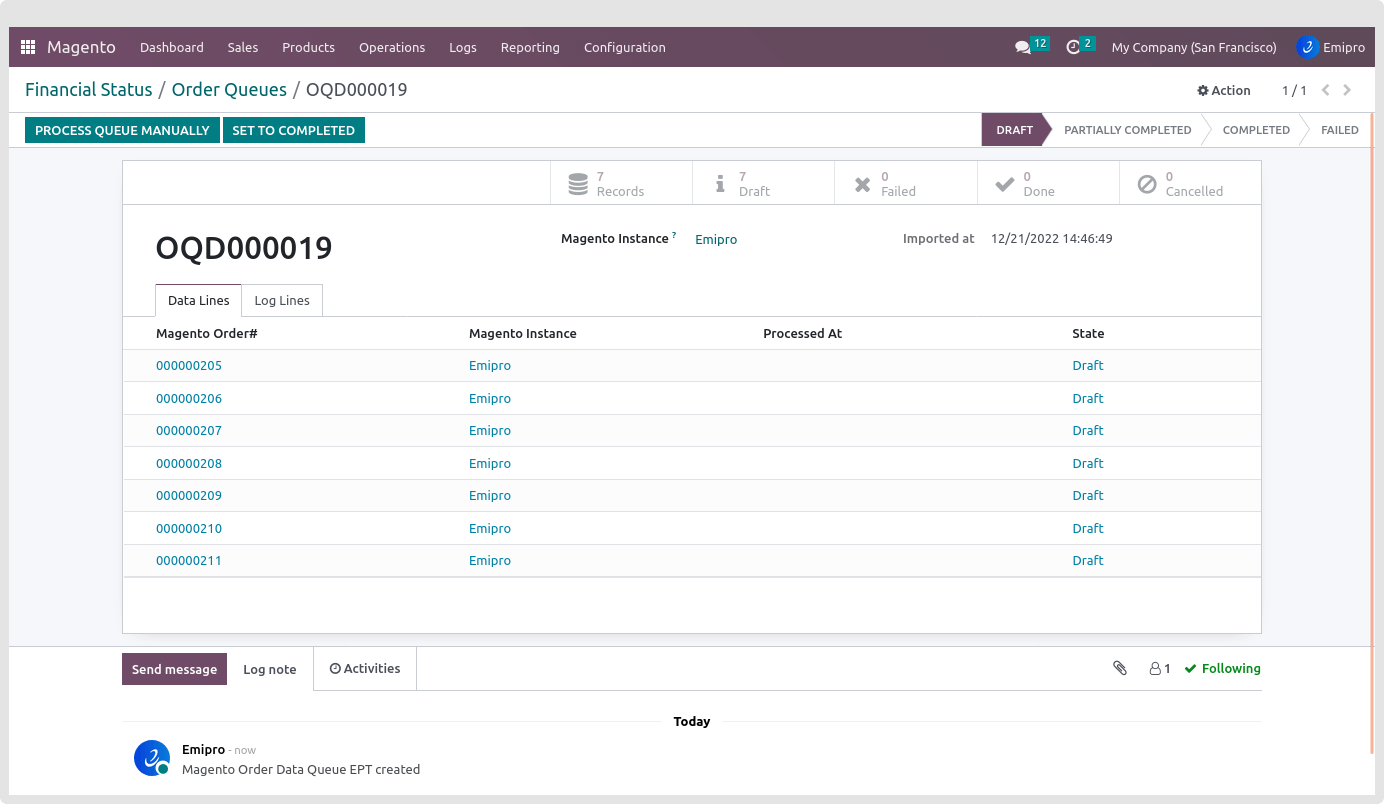Open Magento order 000000208 link

click(x=189, y=464)
